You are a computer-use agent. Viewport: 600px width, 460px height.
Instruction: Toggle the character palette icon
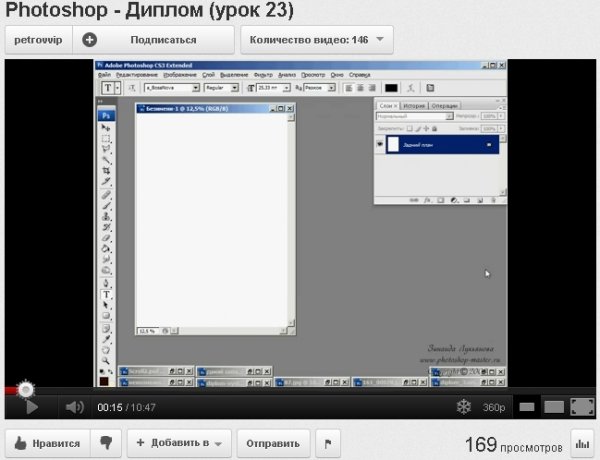pyautogui.click(x=430, y=88)
